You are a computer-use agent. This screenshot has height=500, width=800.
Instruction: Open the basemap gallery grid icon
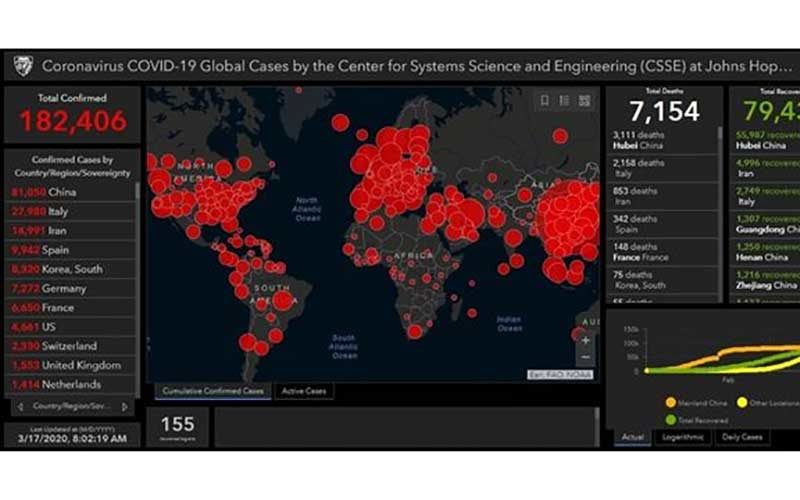tap(585, 101)
